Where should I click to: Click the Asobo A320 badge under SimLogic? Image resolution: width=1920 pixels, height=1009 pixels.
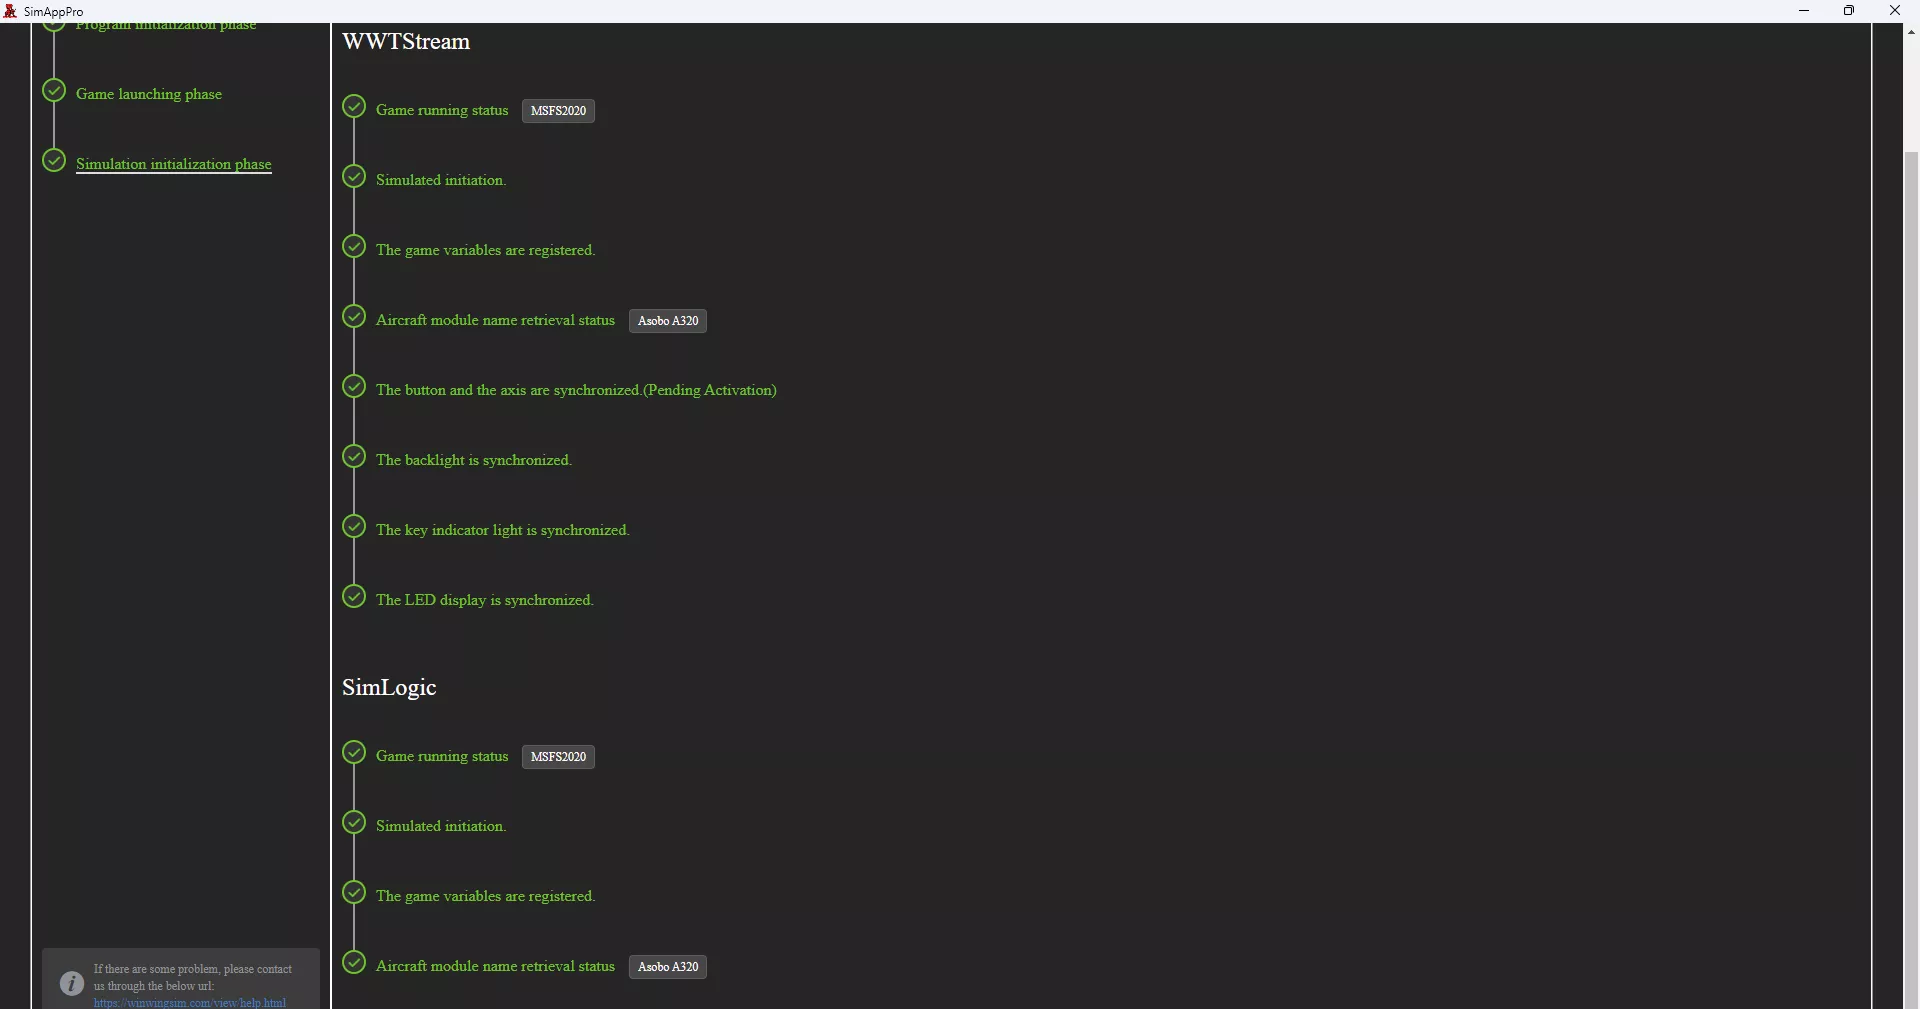point(668,967)
